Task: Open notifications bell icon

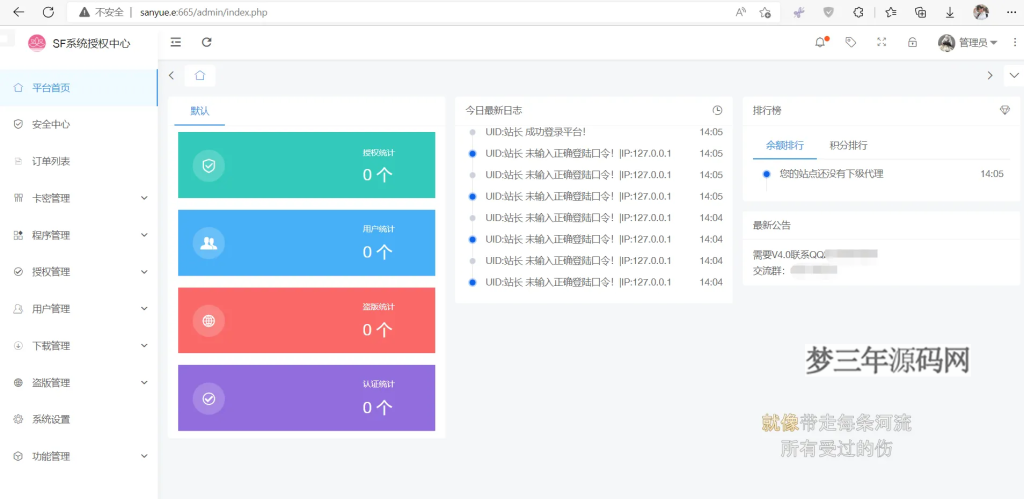Action: click(x=820, y=42)
